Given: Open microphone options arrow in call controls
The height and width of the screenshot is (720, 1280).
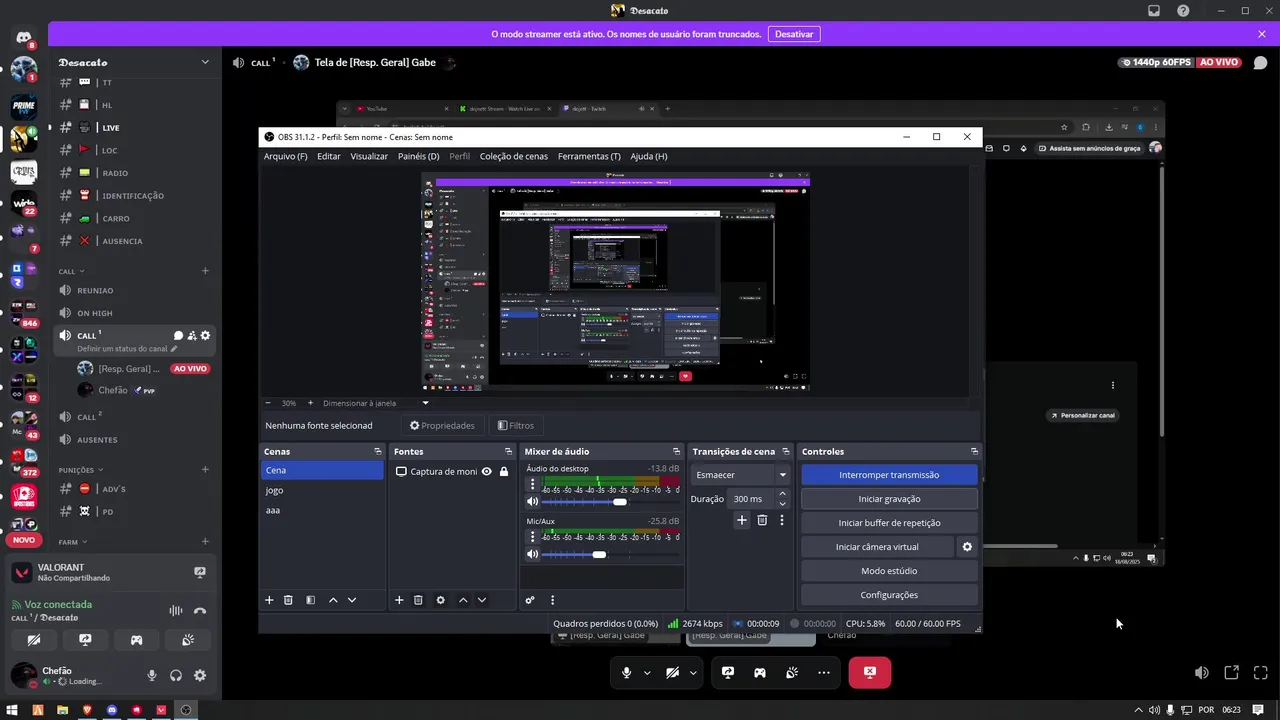Looking at the screenshot, I should click(x=647, y=673).
